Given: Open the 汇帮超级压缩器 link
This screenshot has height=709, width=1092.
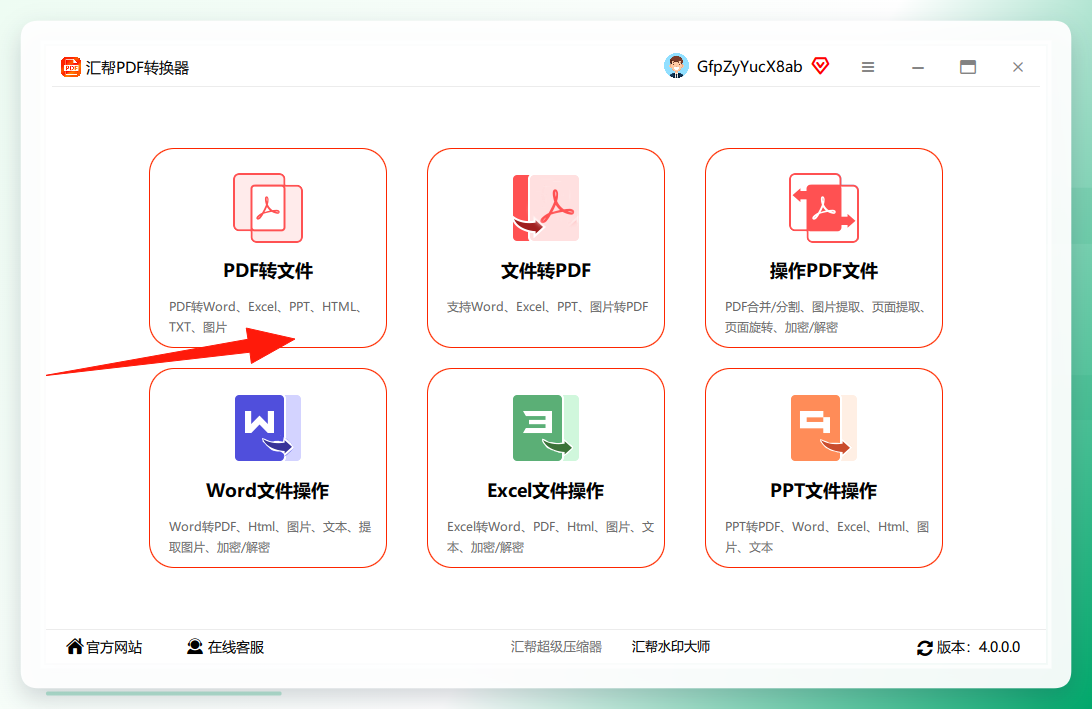Looking at the screenshot, I should pos(556,646).
